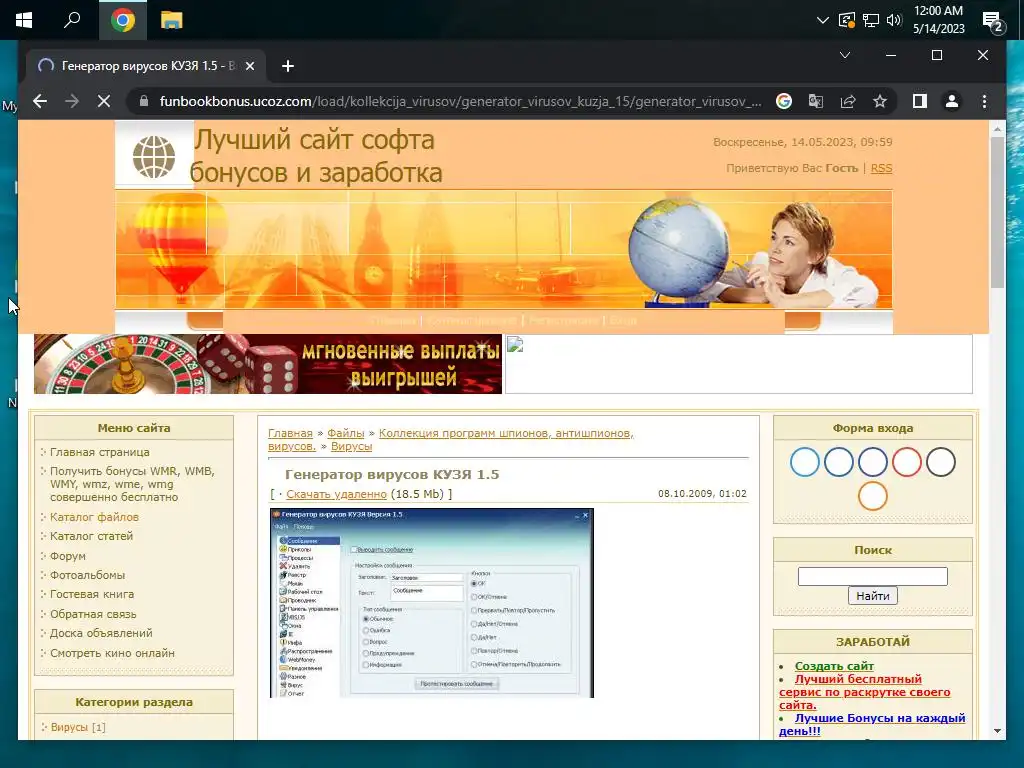Screen dimensions: 1024x768
Task: Open File Explorer from taskbar
Action: point(172,20)
